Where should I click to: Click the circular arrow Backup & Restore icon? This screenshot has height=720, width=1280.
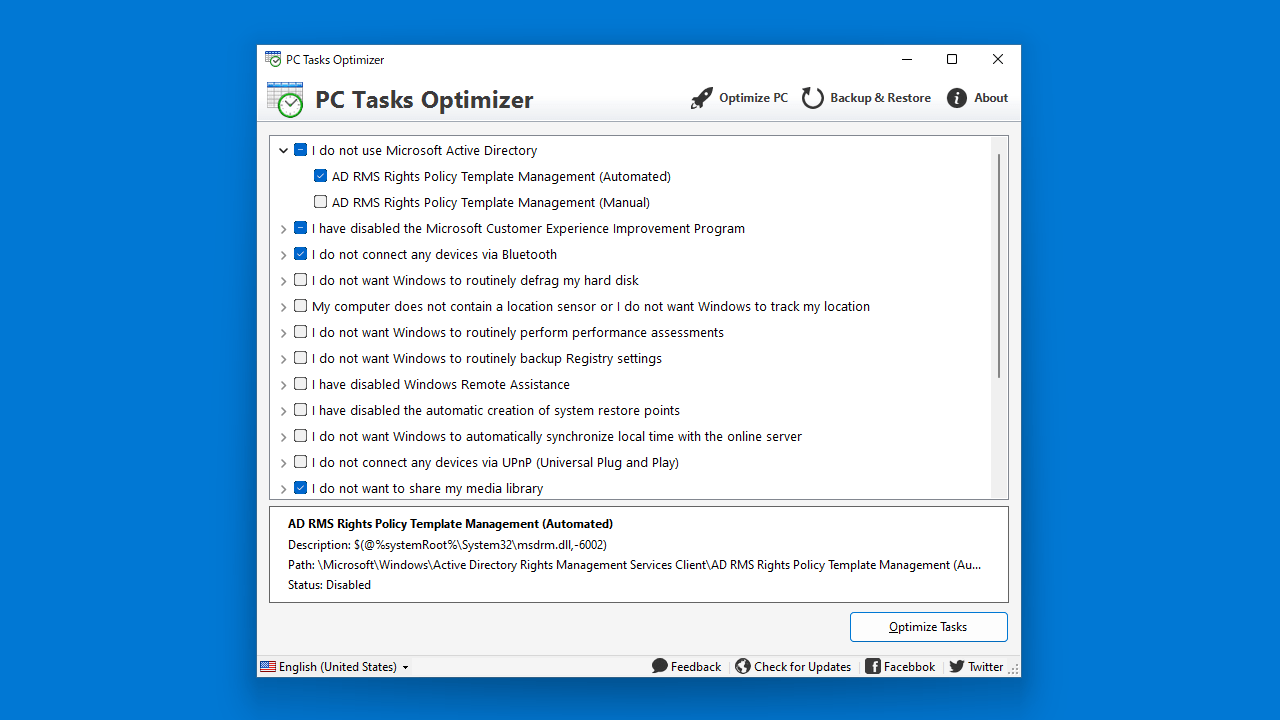click(x=813, y=98)
